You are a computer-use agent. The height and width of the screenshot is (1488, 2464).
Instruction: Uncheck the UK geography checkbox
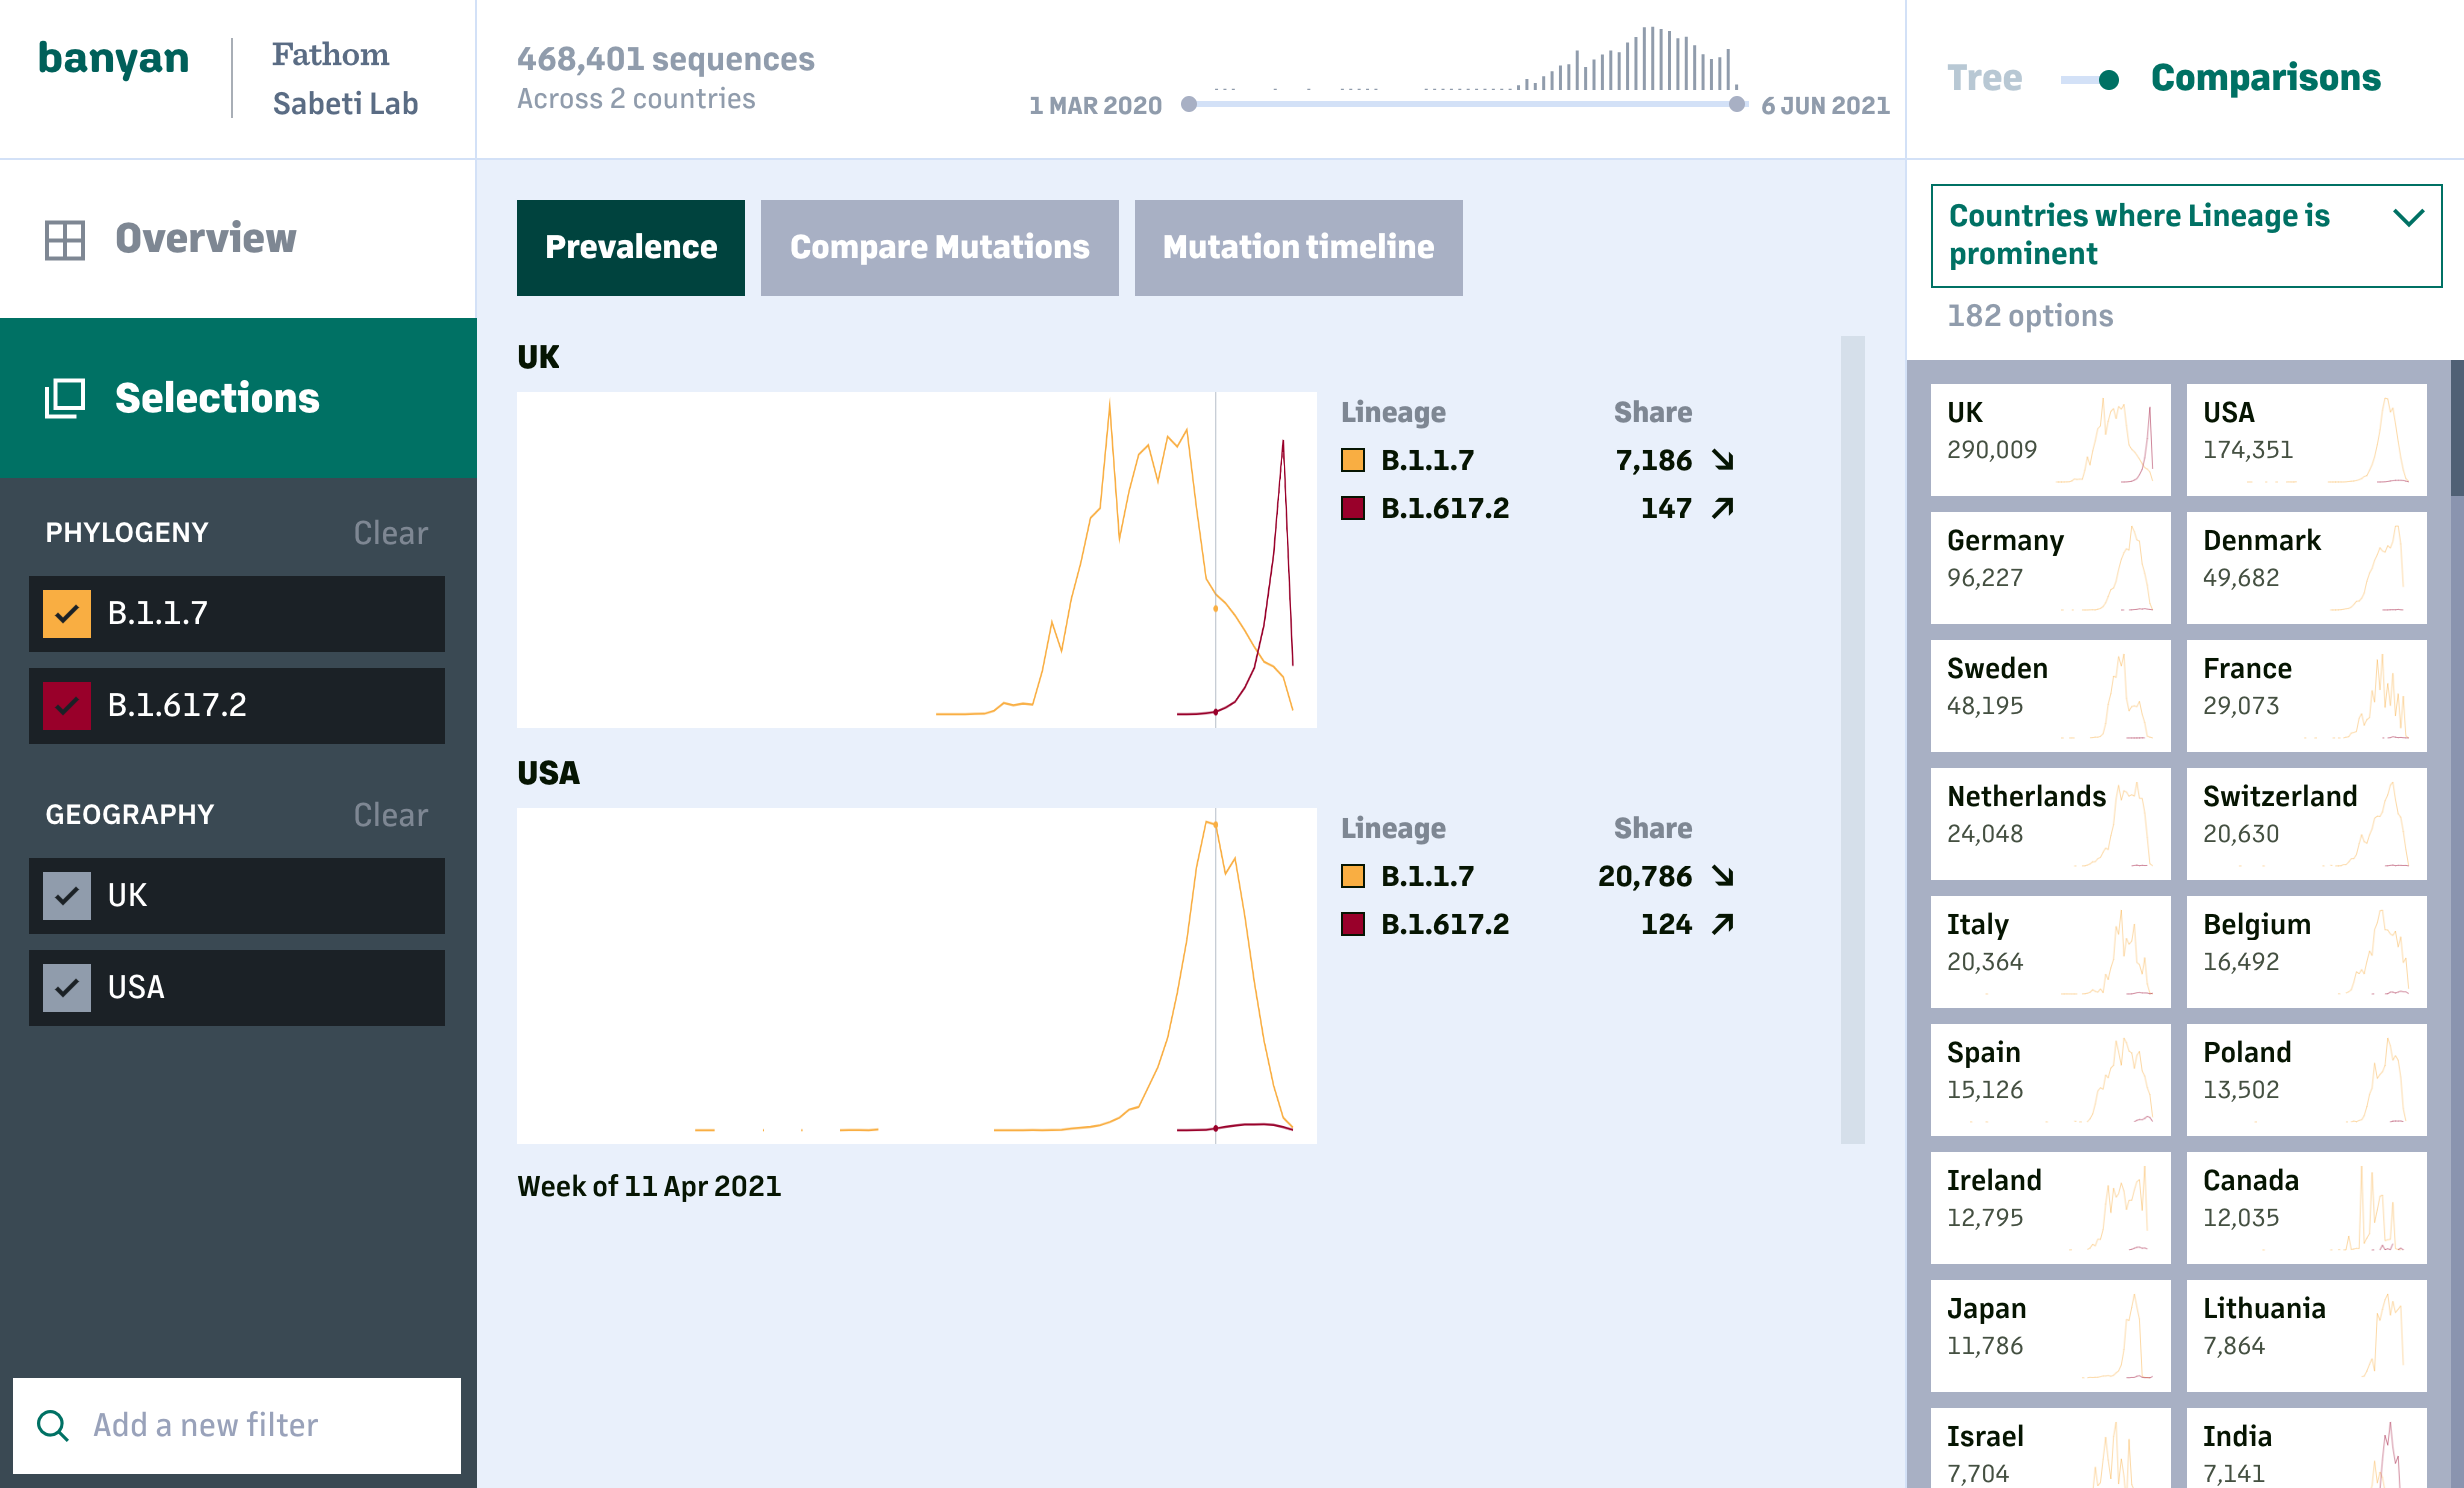[67, 895]
